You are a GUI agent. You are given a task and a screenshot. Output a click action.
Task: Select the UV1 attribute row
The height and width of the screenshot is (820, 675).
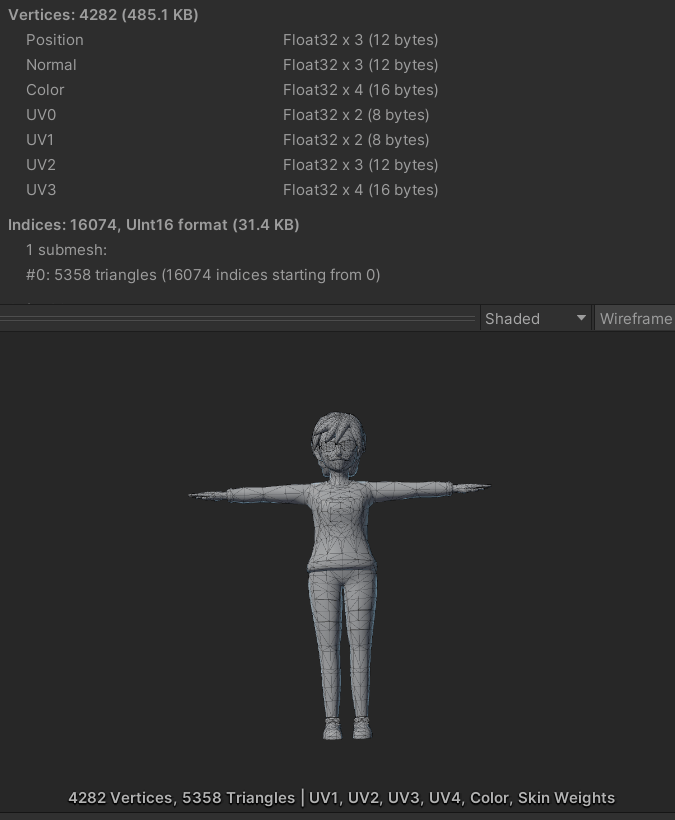(x=41, y=140)
